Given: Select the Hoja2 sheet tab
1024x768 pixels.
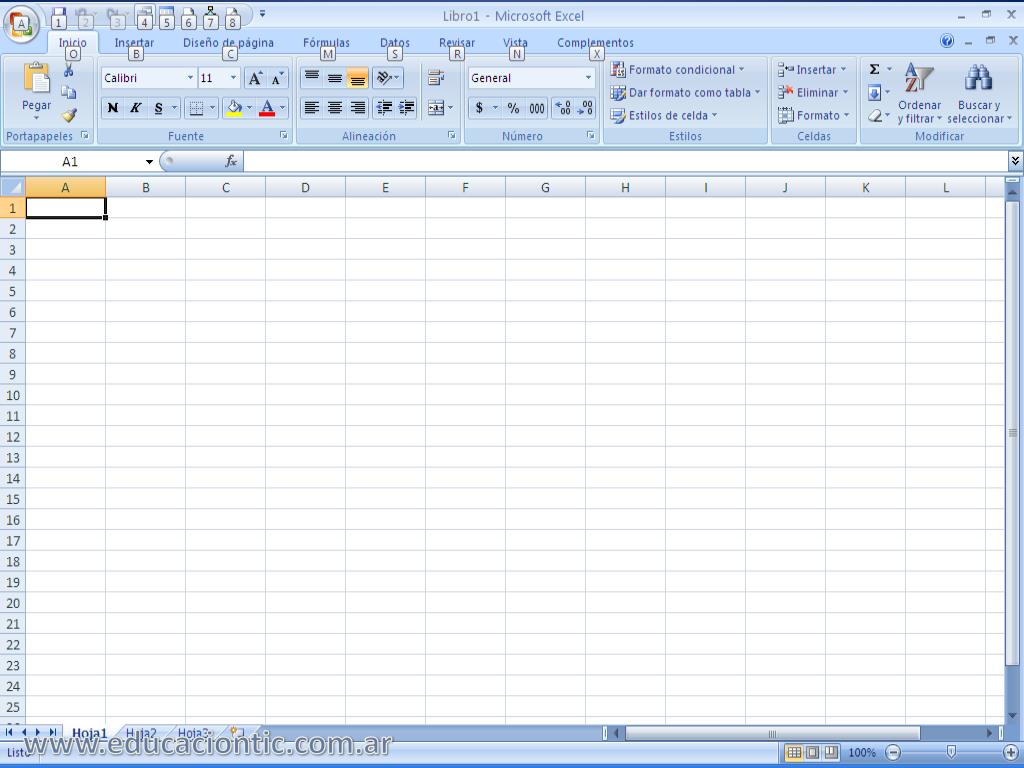Looking at the screenshot, I should pyautogui.click(x=141, y=733).
